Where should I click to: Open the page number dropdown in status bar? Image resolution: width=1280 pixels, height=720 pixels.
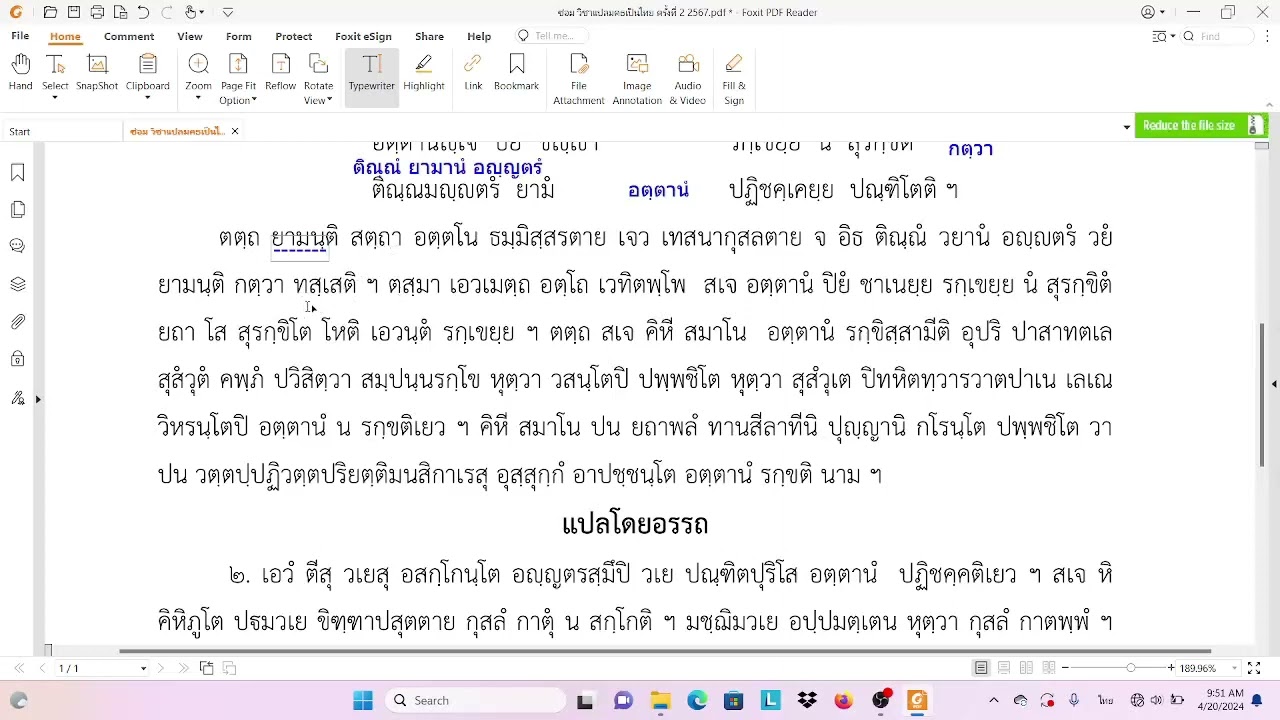[143, 668]
